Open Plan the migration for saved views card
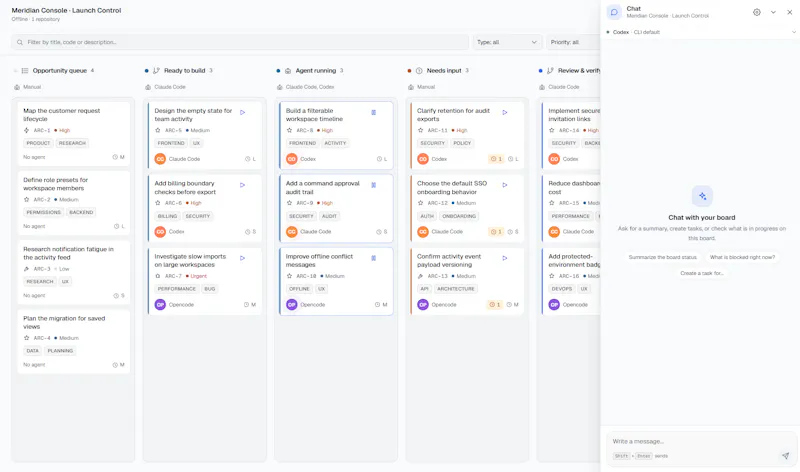800x472 pixels. (73, 341)
